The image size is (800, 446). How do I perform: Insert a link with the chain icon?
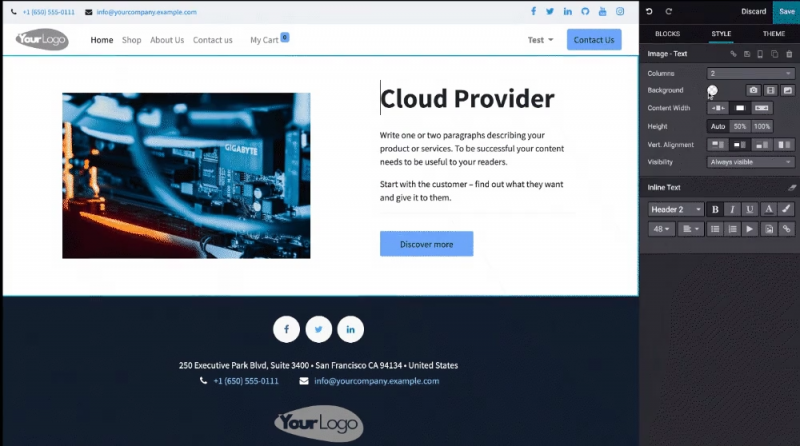point(787,229)
